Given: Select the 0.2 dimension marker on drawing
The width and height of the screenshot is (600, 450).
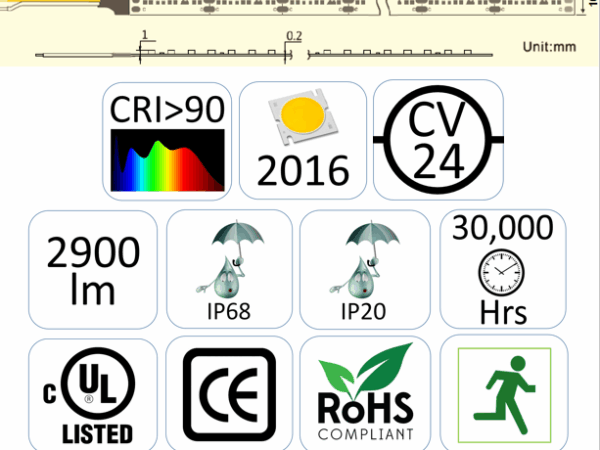Looking at the screenshot, I should [x=294, y=35].
